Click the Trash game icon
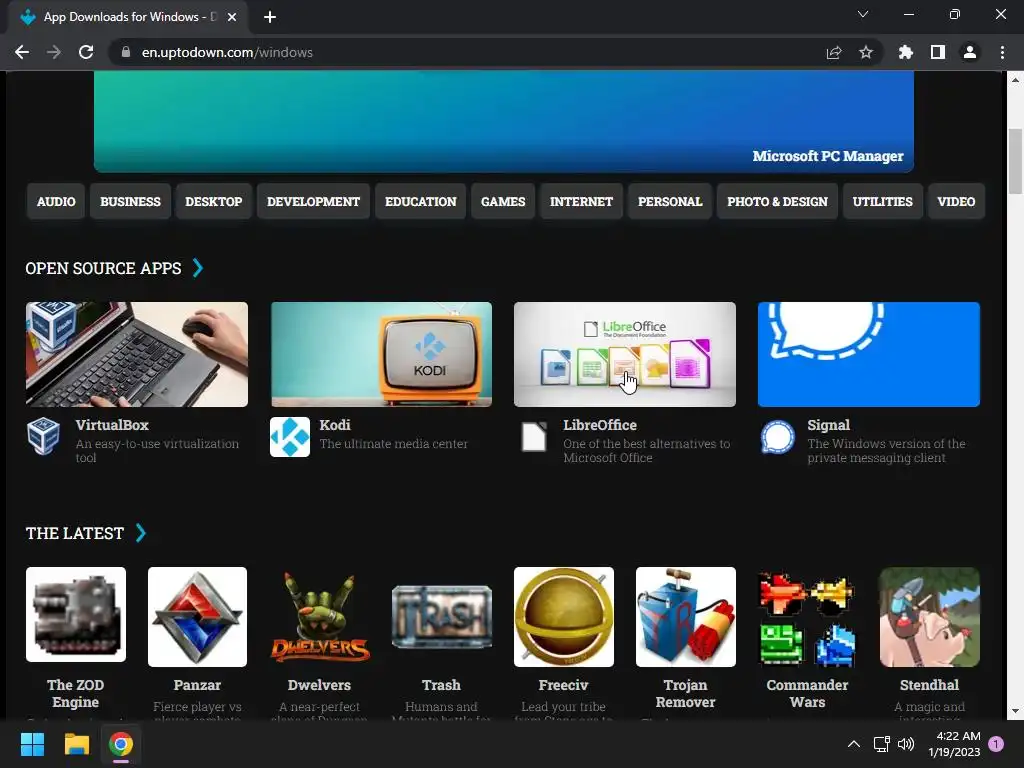The image size is (1024, 768). coord(441,616)
